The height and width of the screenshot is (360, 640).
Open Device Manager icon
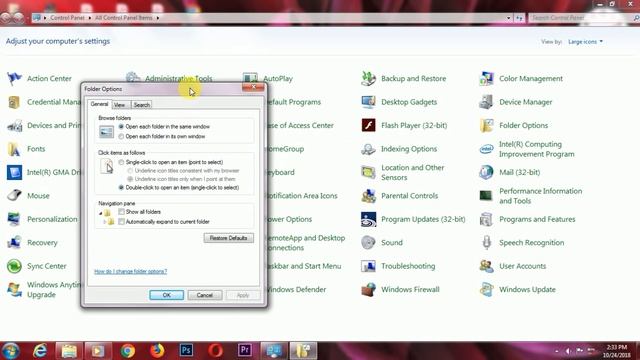[x=486, y=102]
